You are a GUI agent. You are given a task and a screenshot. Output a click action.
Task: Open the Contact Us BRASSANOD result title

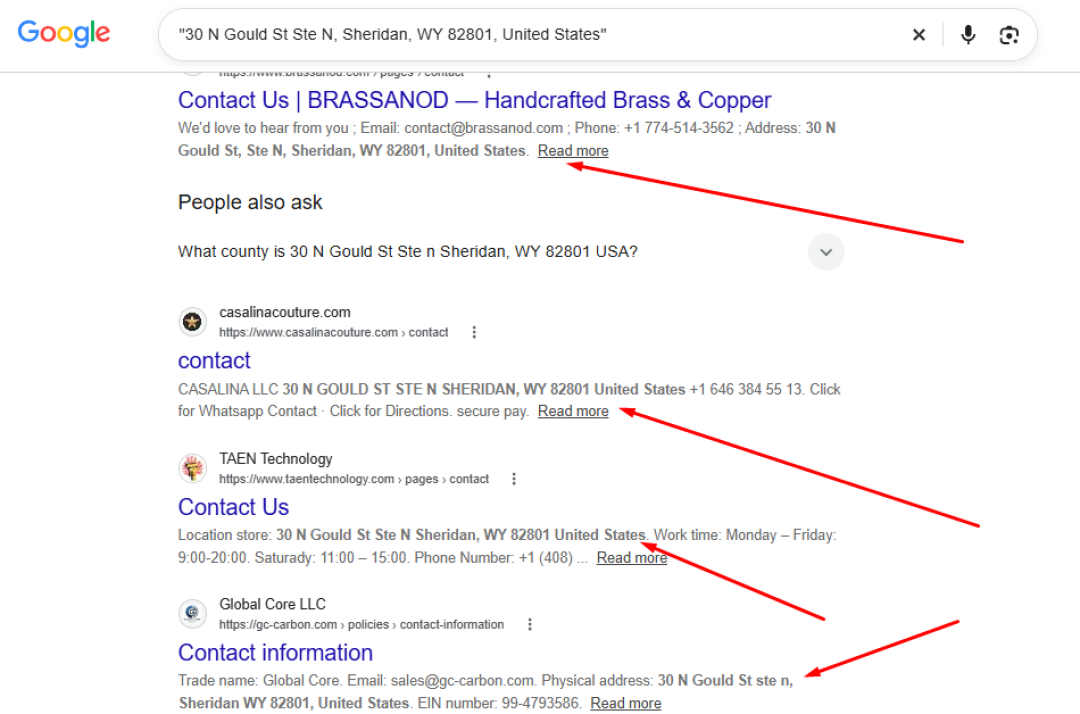(475, 101)
